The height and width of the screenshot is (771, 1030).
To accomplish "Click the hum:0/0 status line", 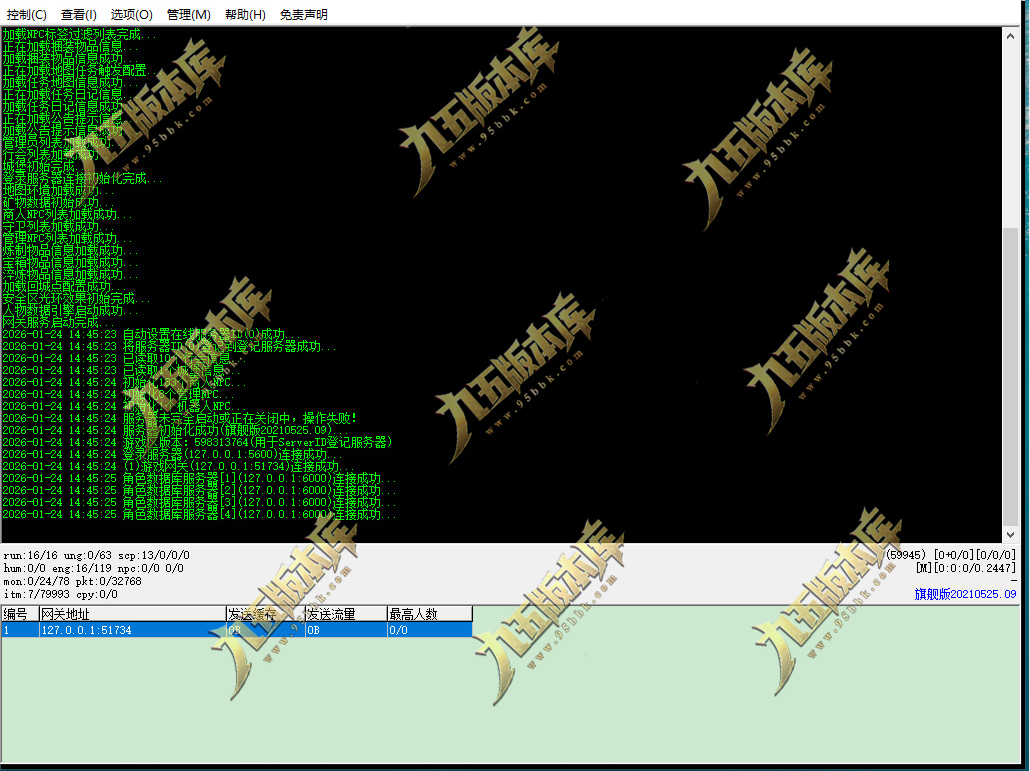I will pos(93,569).
